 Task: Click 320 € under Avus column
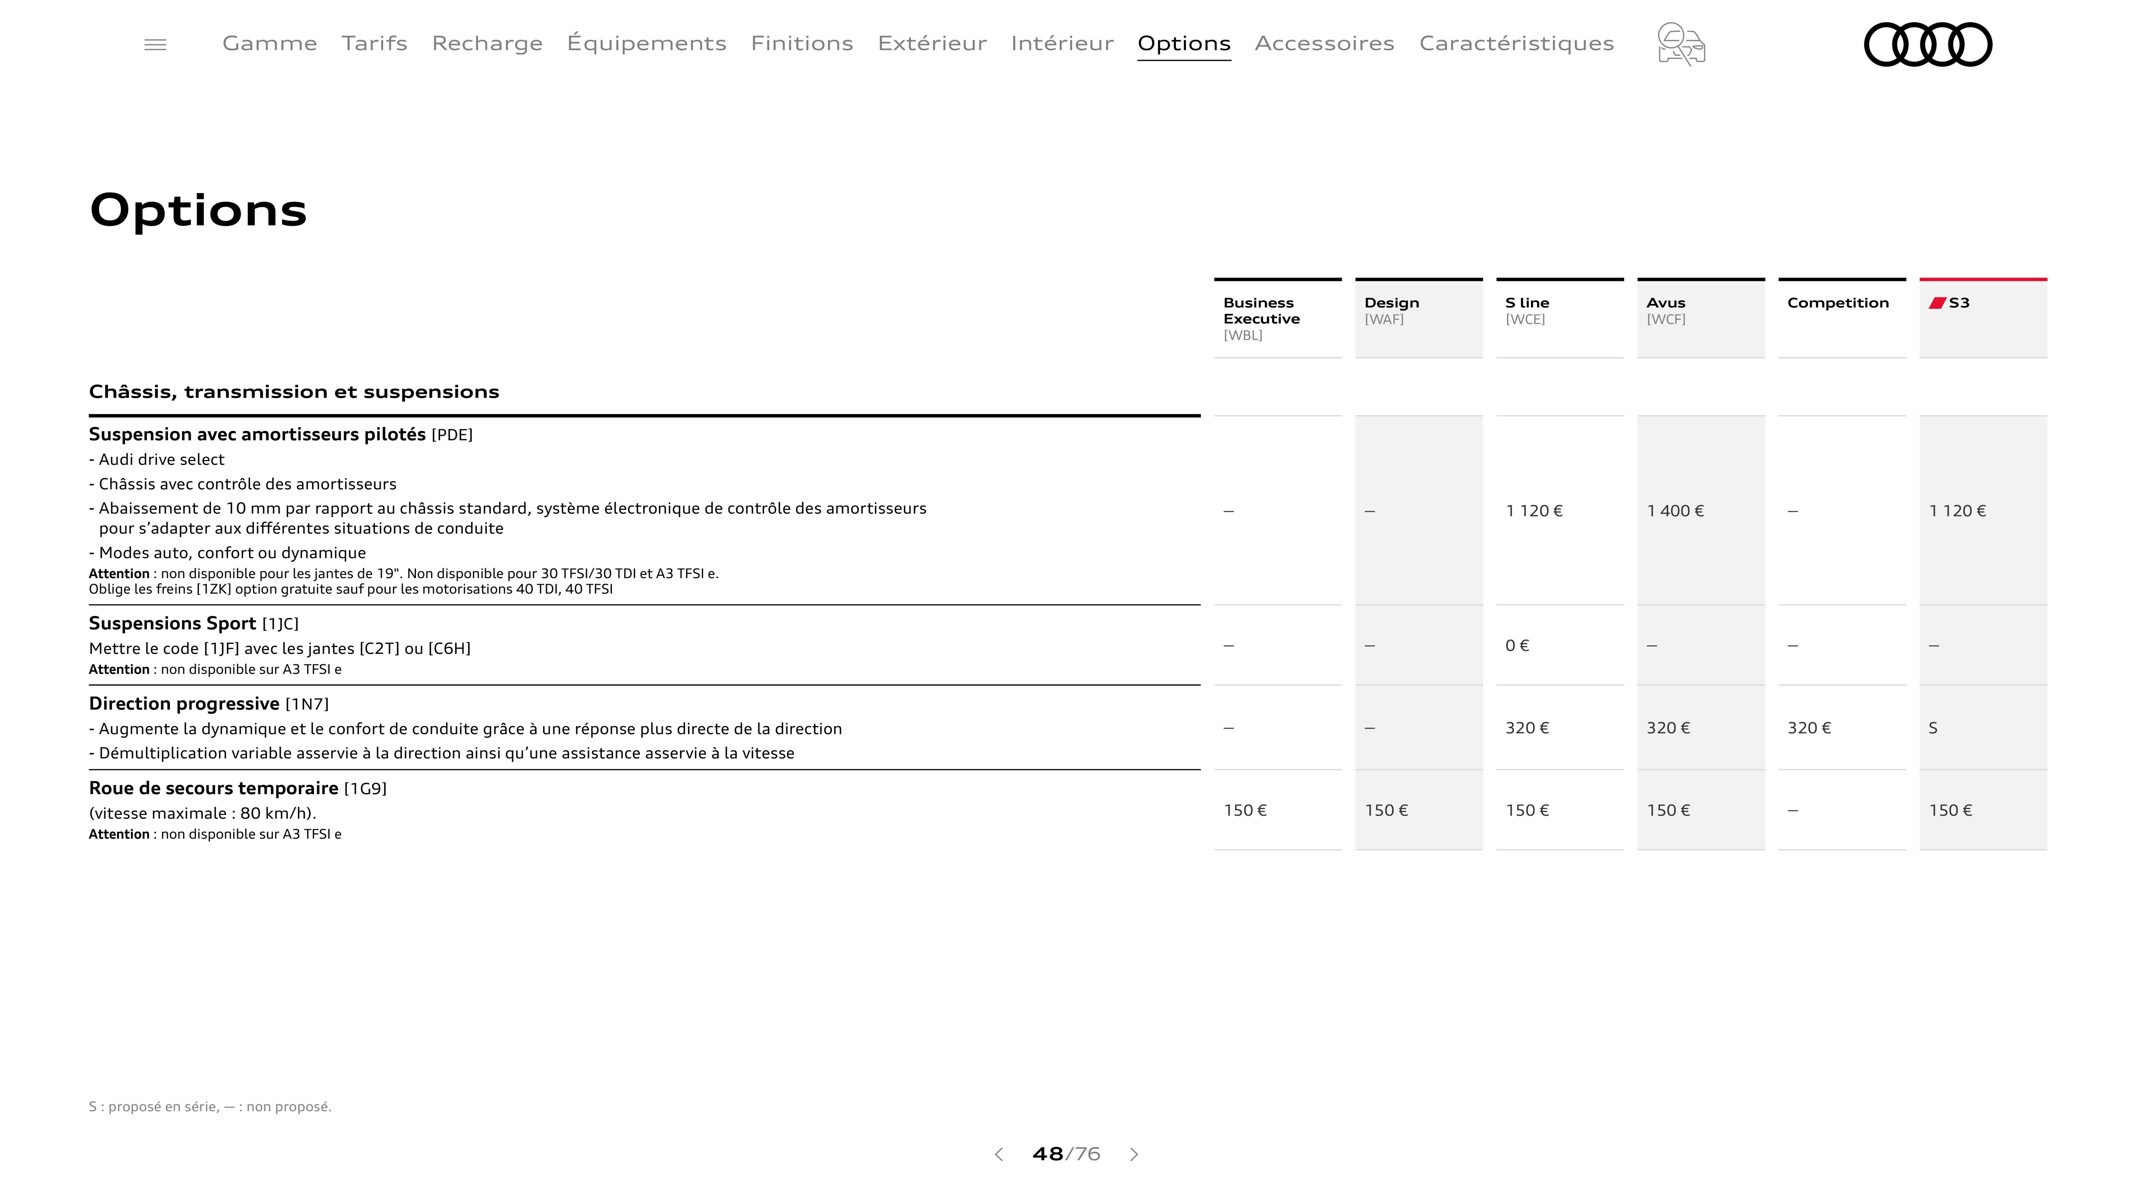[1668, 728]
